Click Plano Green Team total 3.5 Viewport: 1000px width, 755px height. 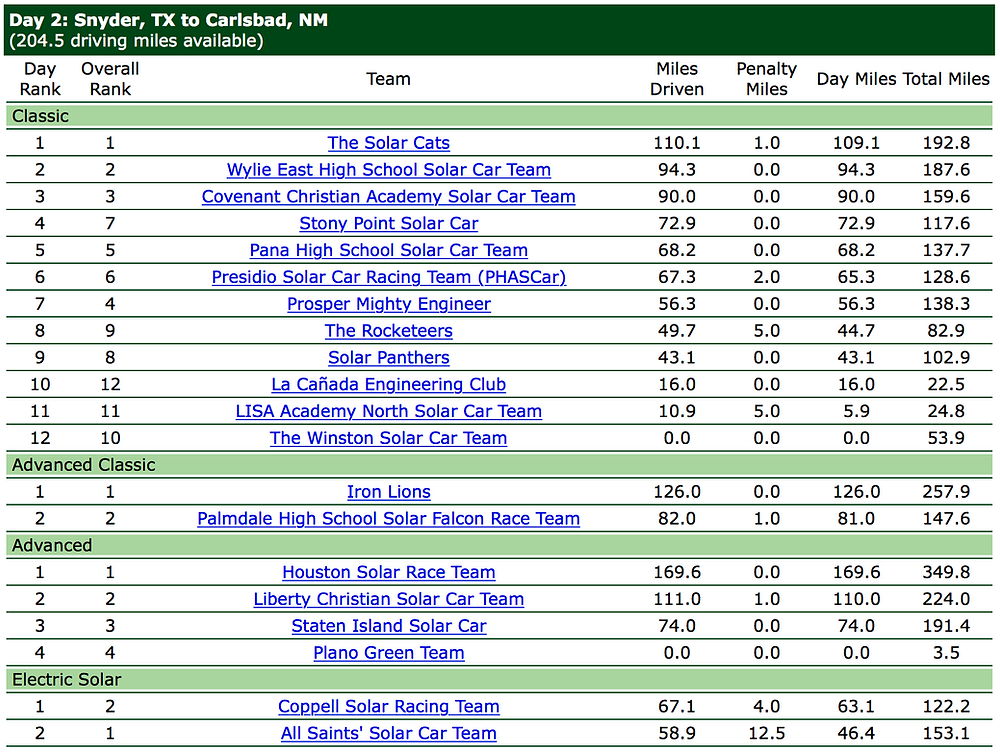946,652
